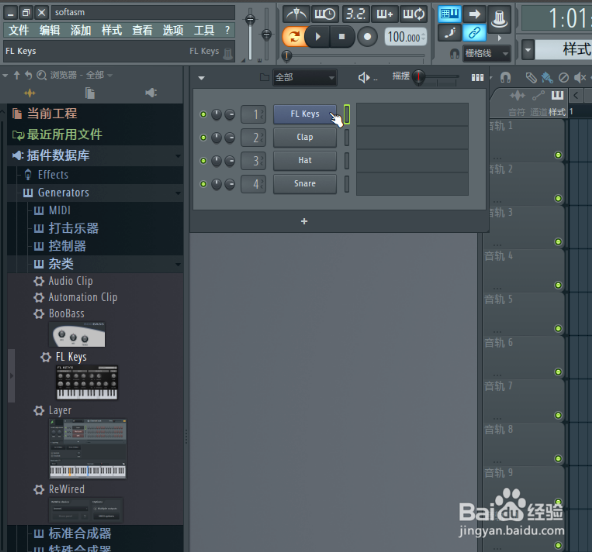Stop playback with the stop button
The height and width of the screenshot is (552, 592).
pos(342,37)
